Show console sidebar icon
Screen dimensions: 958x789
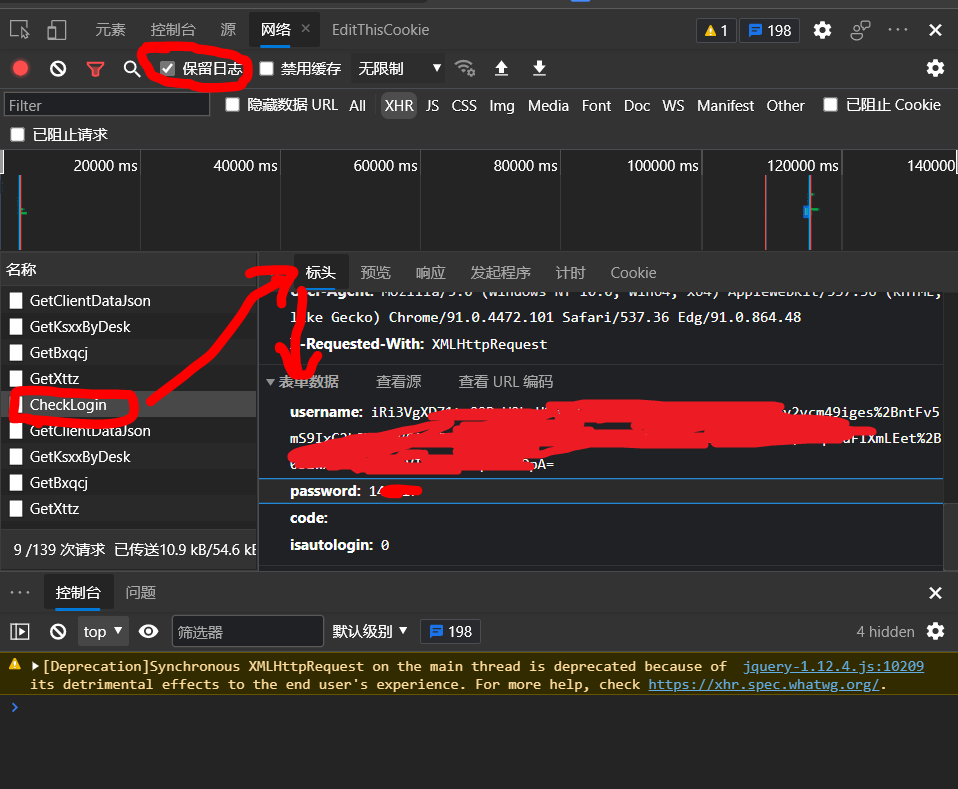[x=20, y=631]
